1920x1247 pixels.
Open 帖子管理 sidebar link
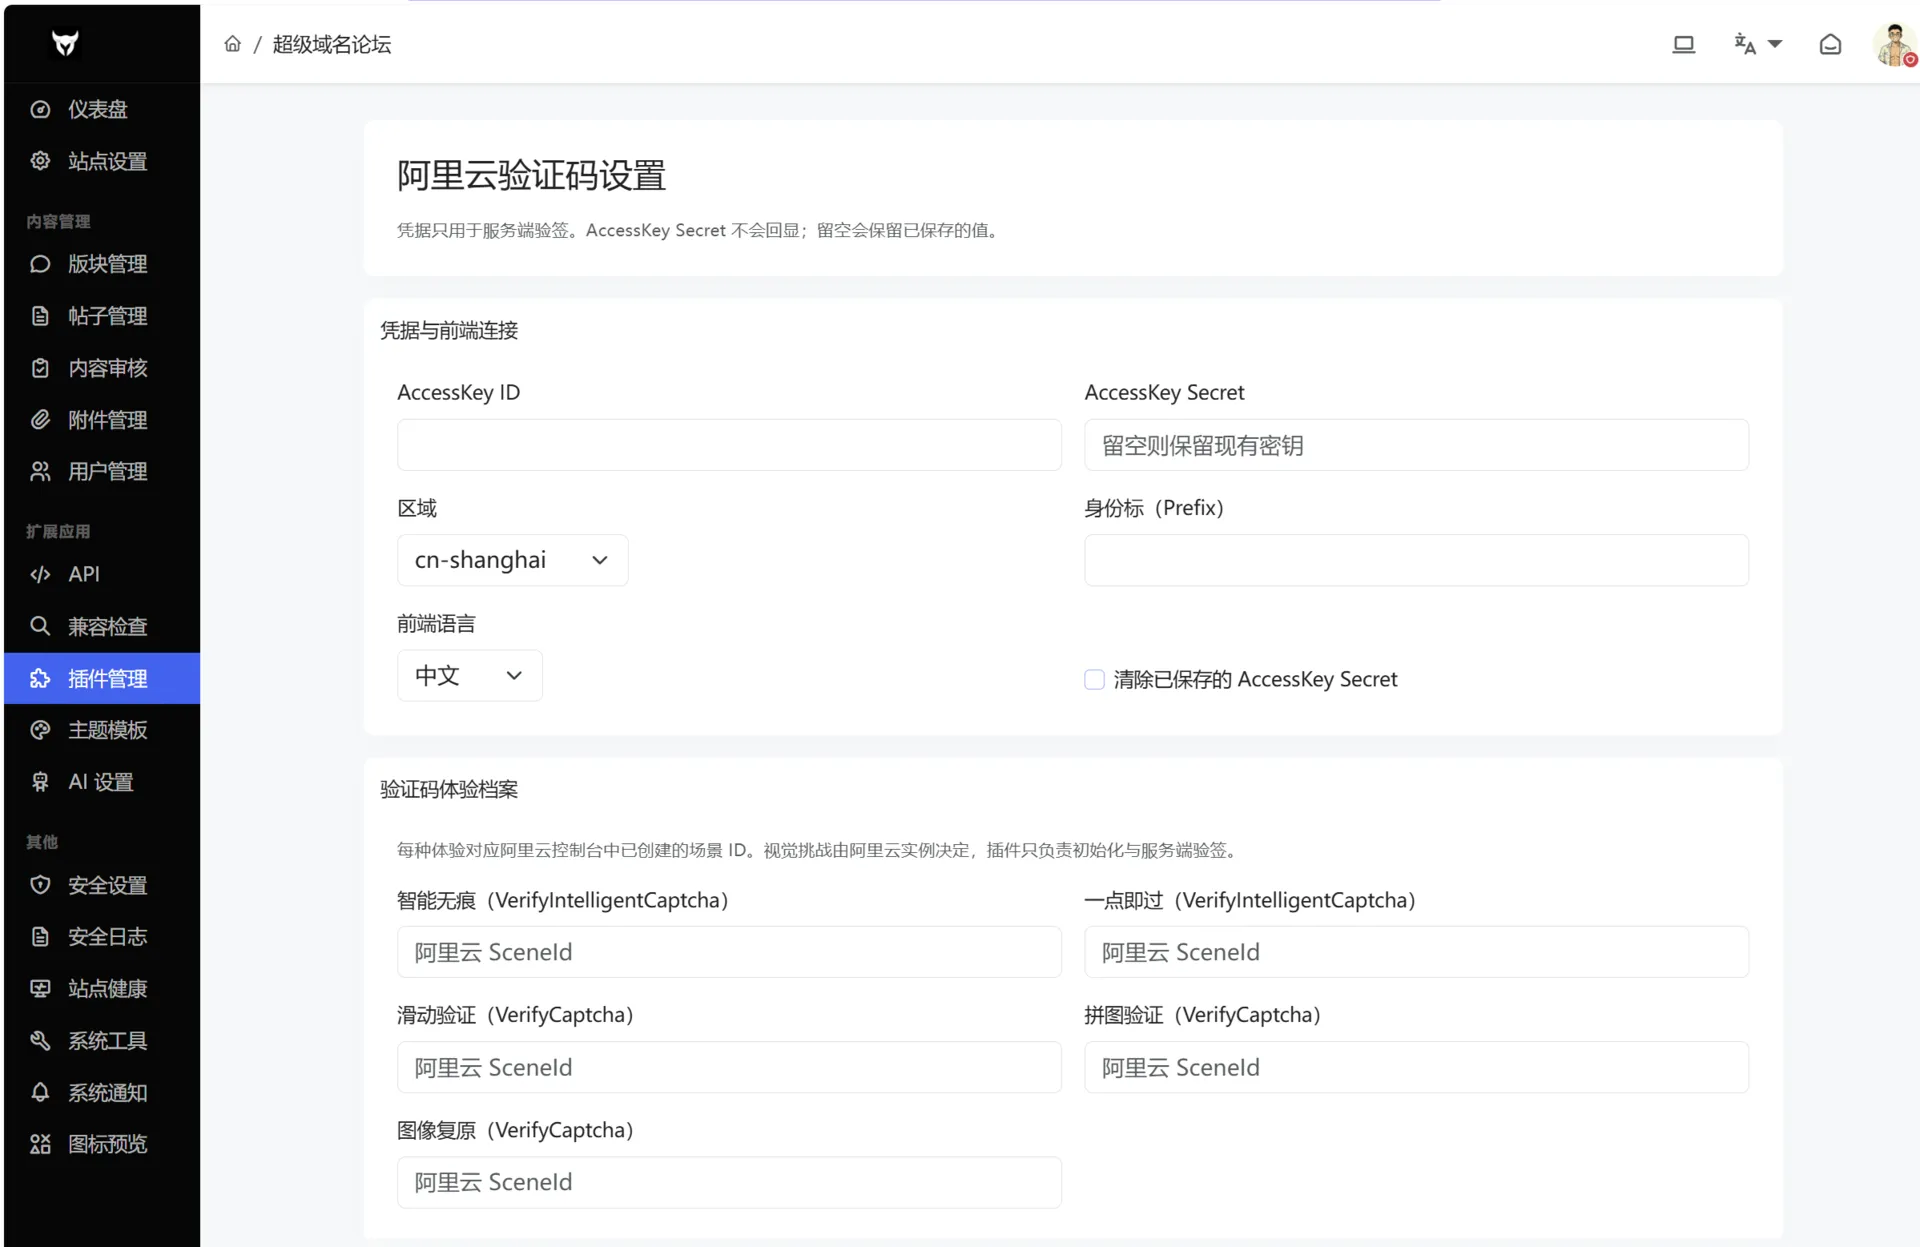click(x=102, y=316)
